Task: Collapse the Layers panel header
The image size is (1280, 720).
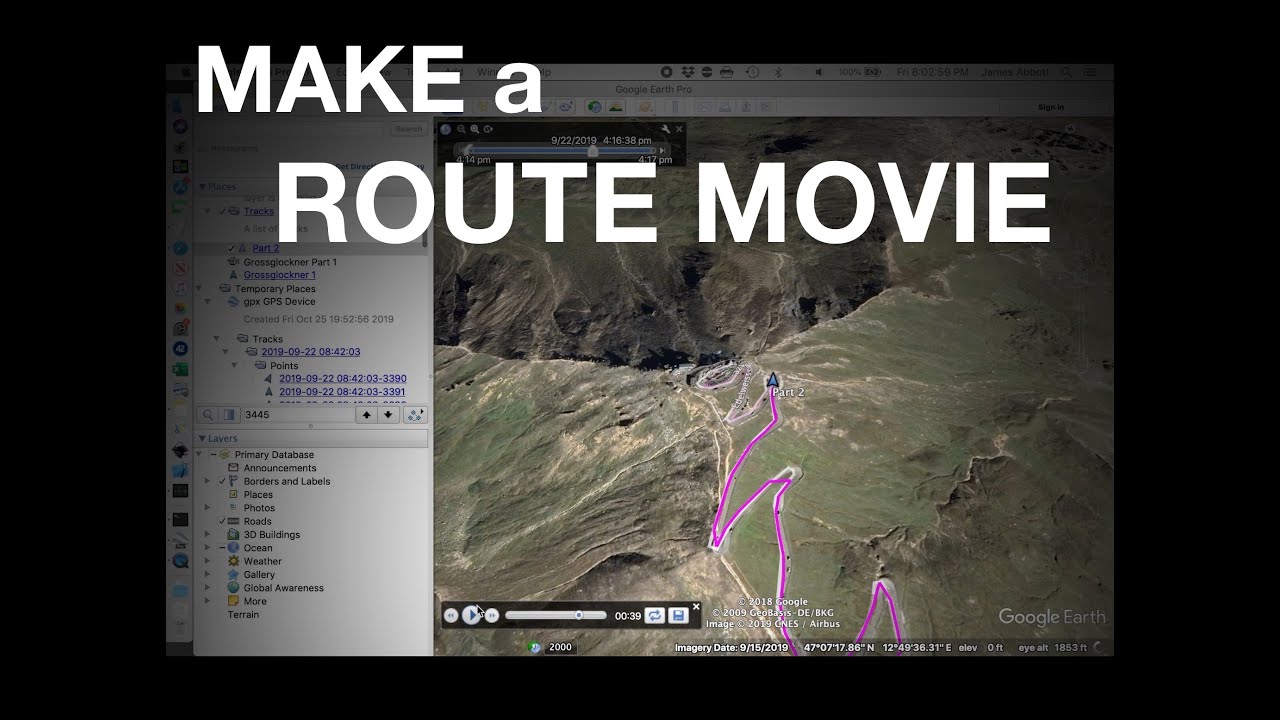Action: tap(203, 439)
